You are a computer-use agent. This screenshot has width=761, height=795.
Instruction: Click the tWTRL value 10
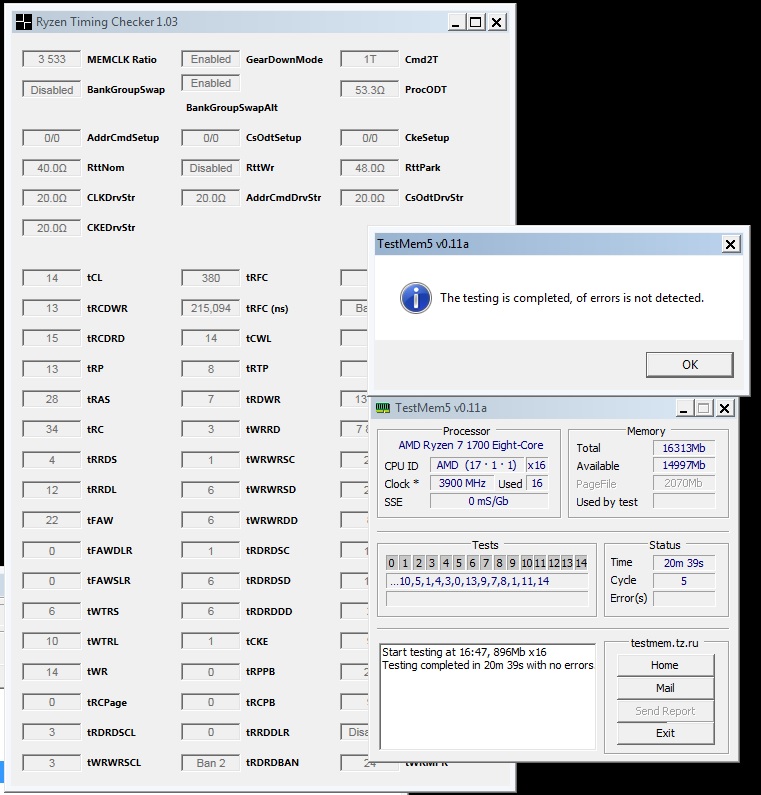point(52,641)
